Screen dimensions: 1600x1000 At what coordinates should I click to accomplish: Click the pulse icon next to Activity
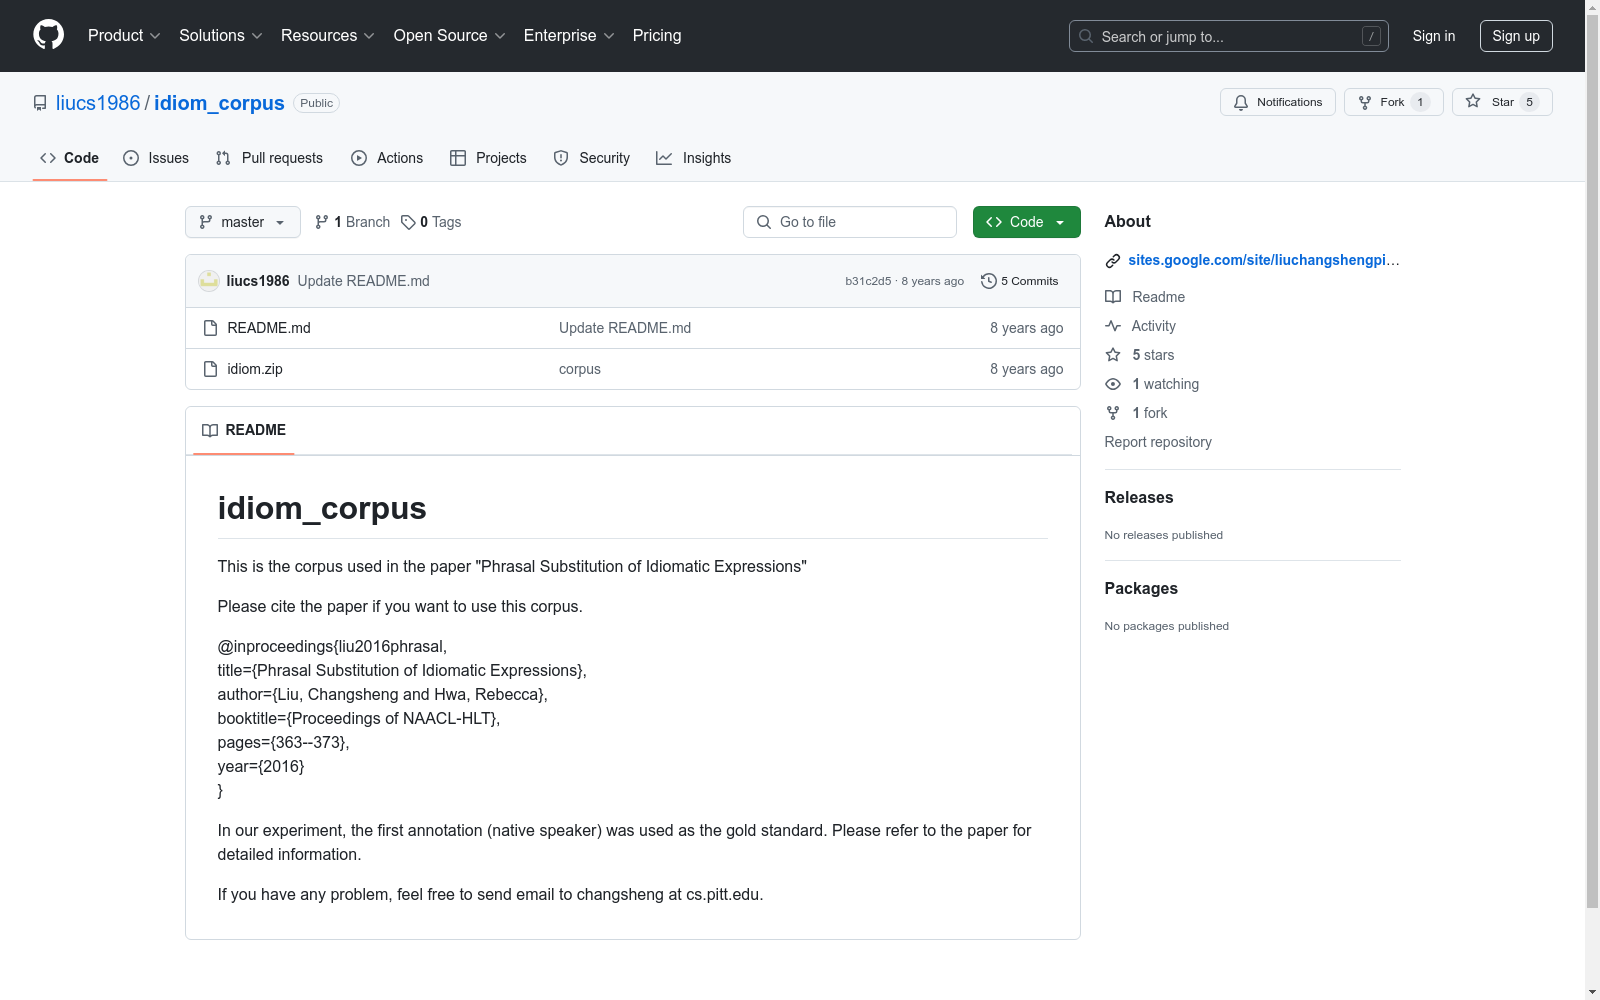pyautogui.click(x=1113, y=326)
